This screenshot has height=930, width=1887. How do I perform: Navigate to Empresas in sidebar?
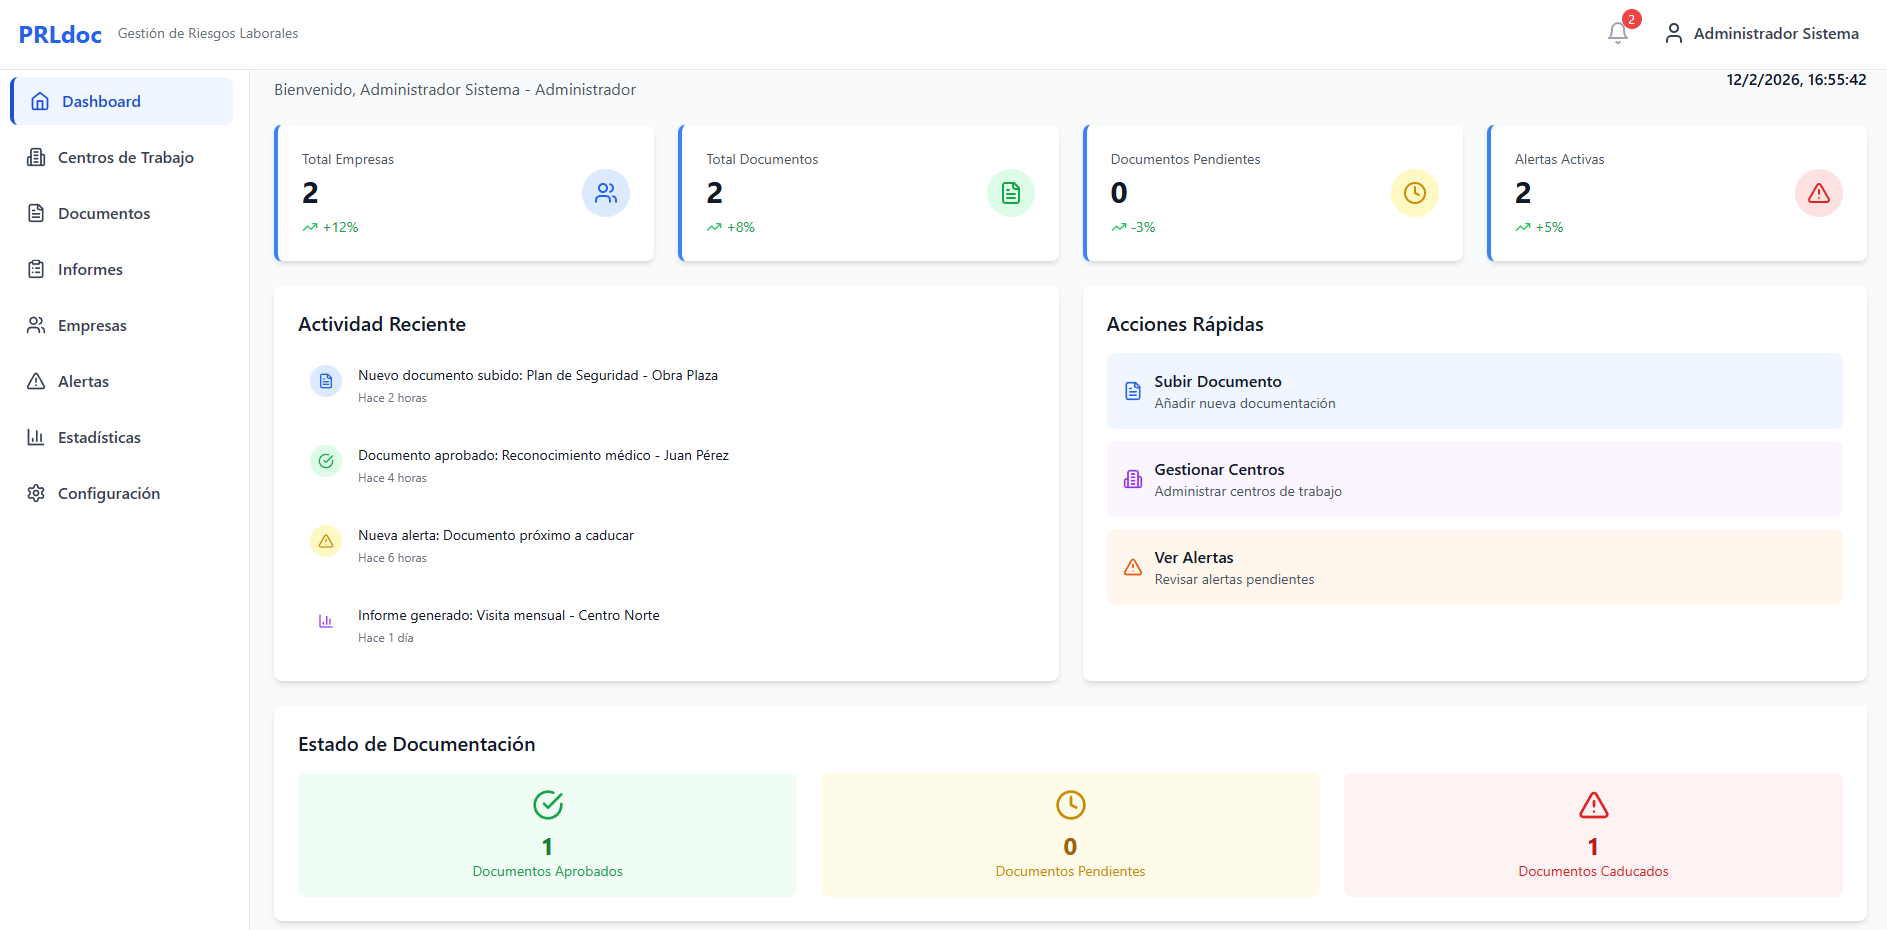tap(92, 325)
